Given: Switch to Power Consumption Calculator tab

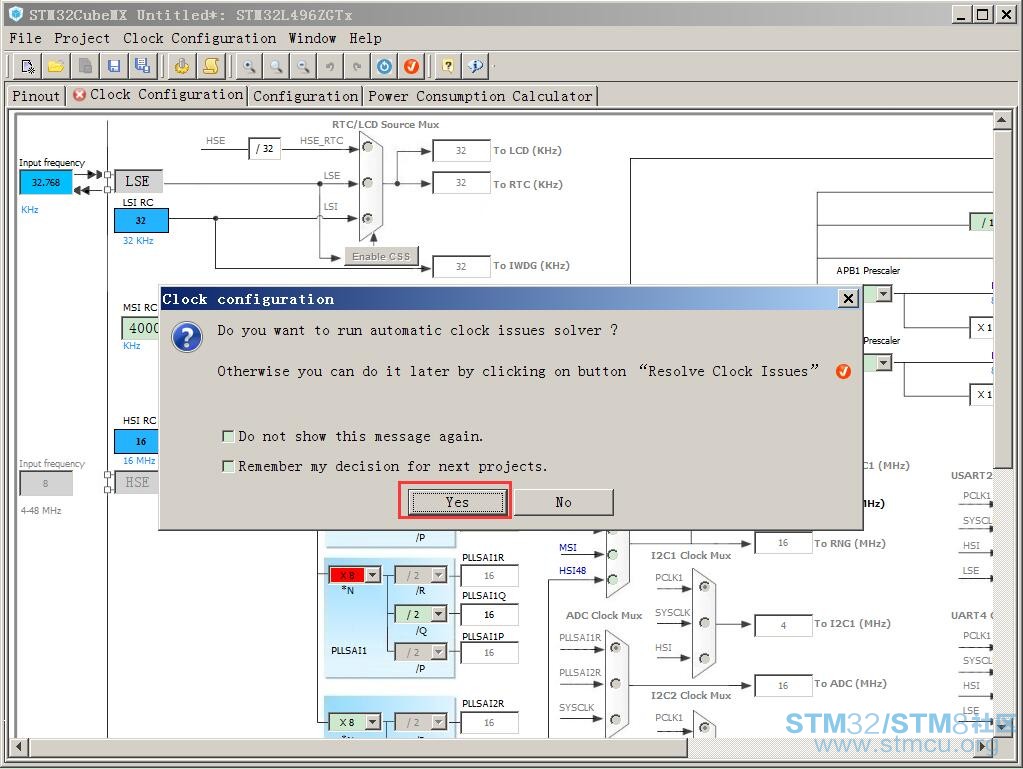Looking at the screenshot, I should click(480, 96).
